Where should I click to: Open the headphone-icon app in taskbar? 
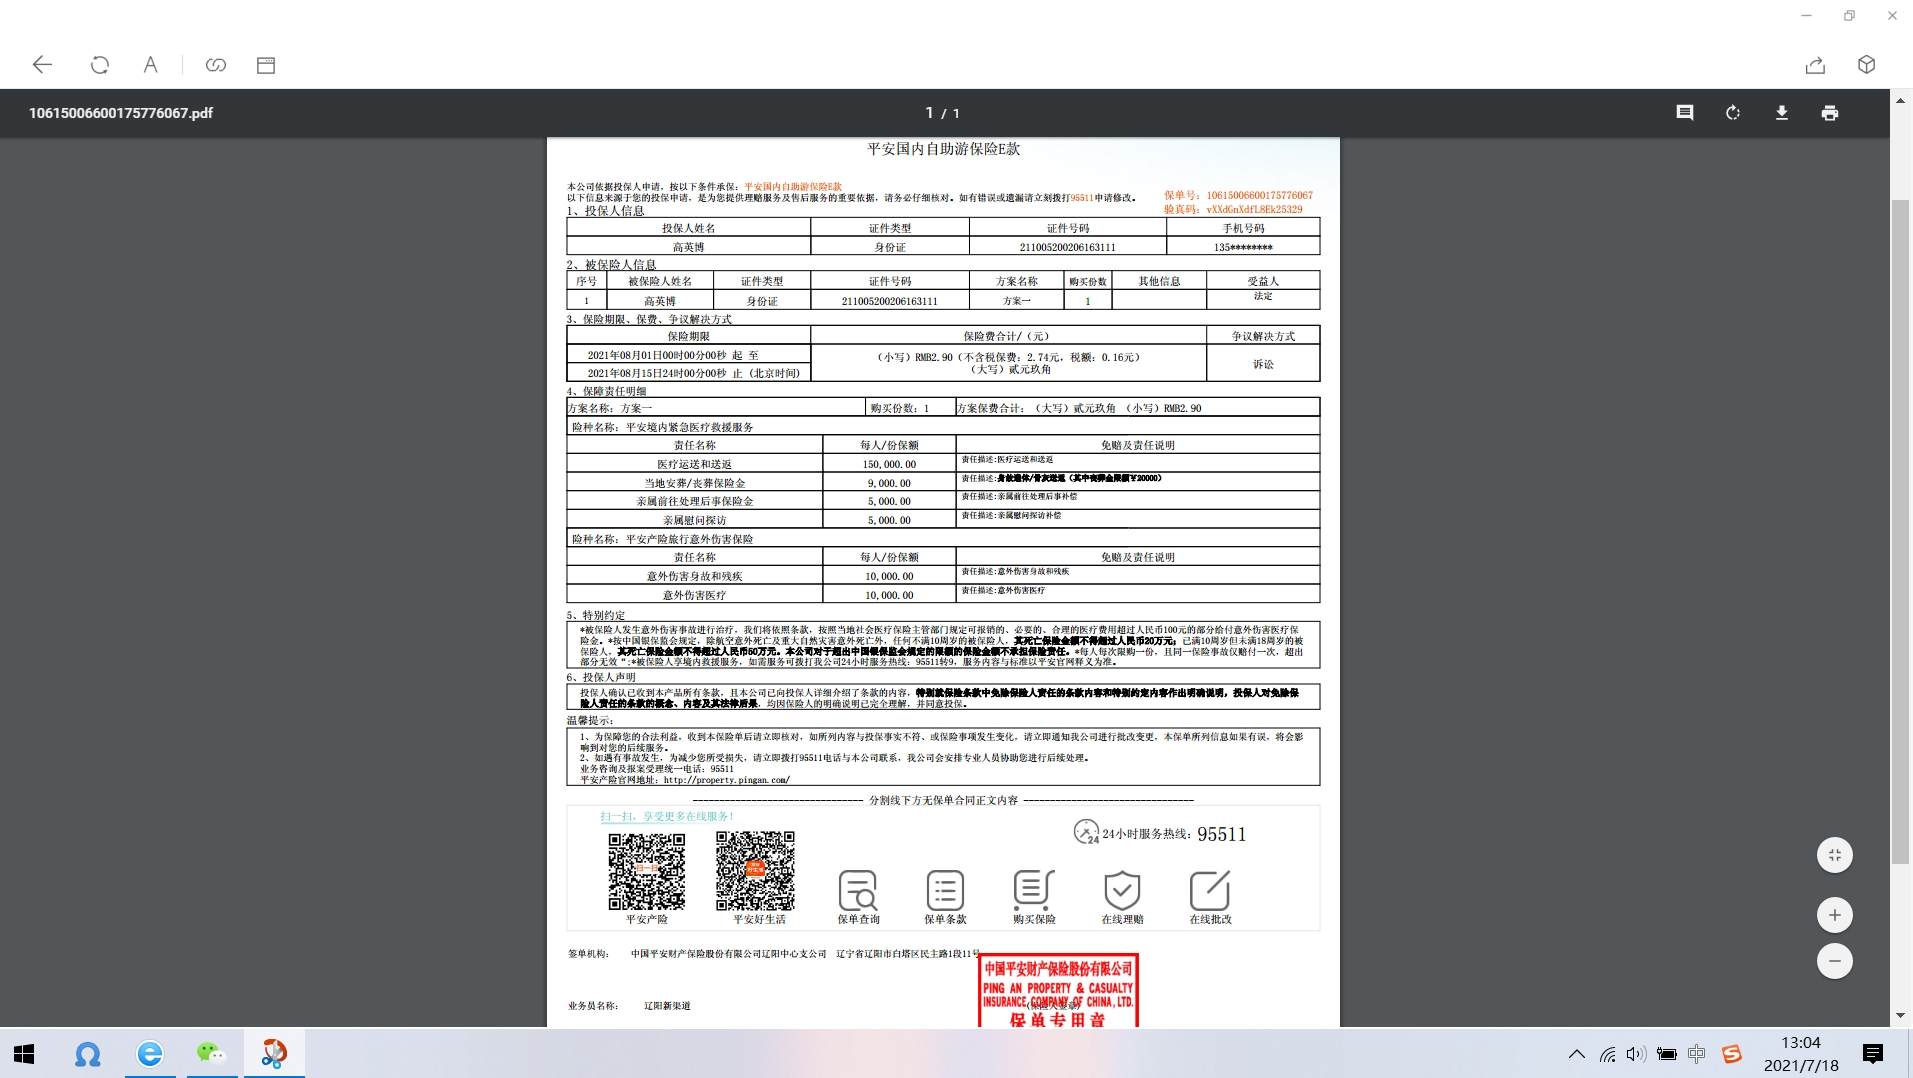88,1054
